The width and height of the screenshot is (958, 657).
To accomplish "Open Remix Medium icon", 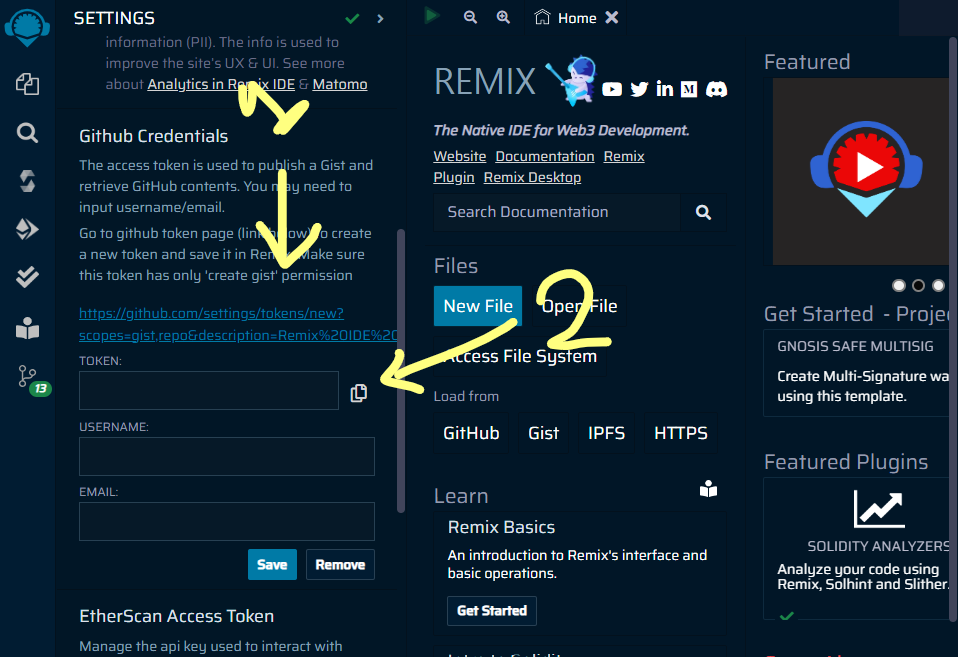I will 689,89.
